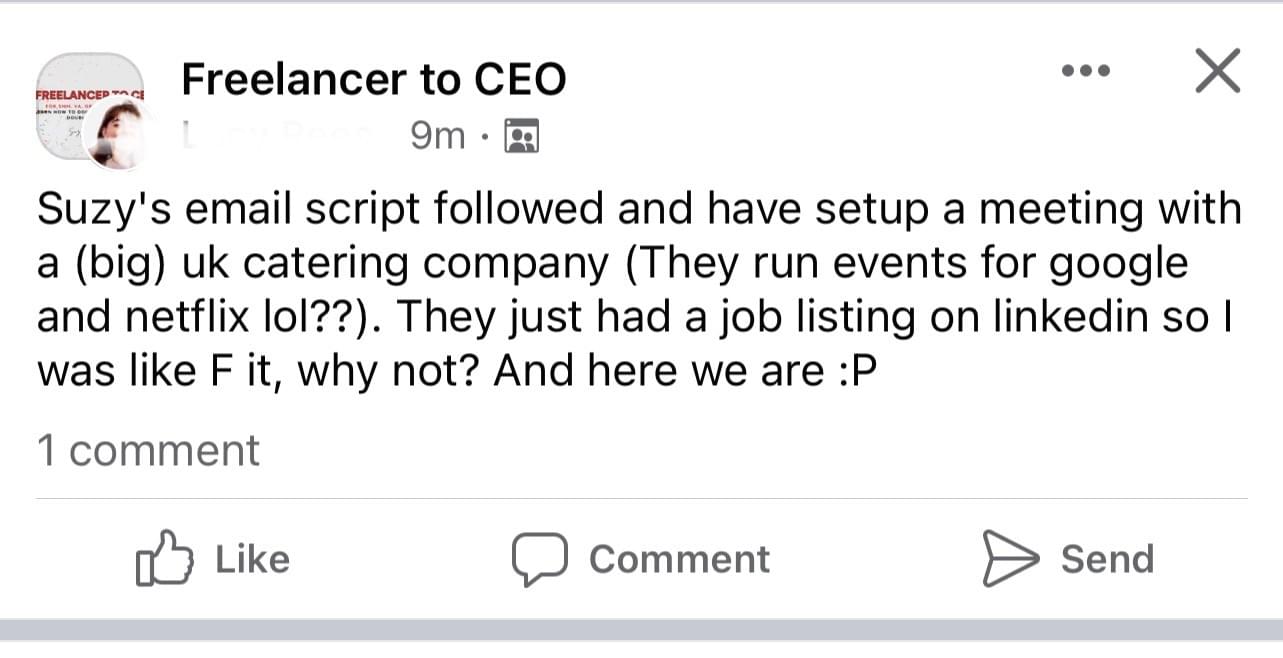This screenshot has height=658, width=1283.
Task: Click the paper plane Send icon
Action: click(1010, 558)
